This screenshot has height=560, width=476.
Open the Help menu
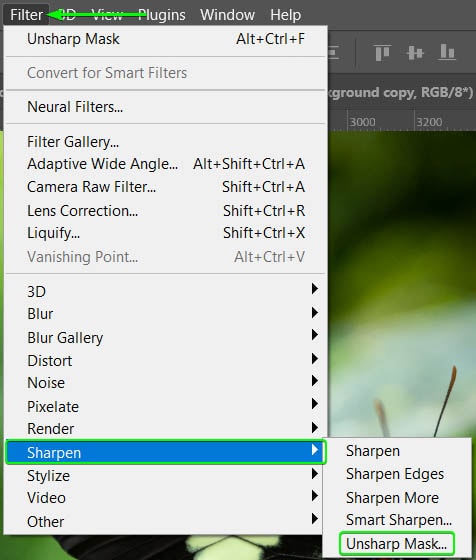[285, 15]
